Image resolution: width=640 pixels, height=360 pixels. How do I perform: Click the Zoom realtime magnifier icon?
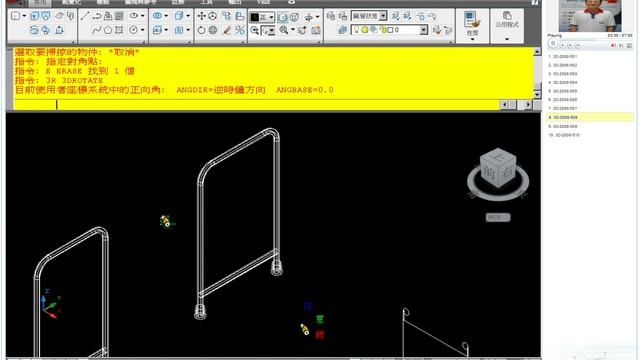tap(255, 30)
